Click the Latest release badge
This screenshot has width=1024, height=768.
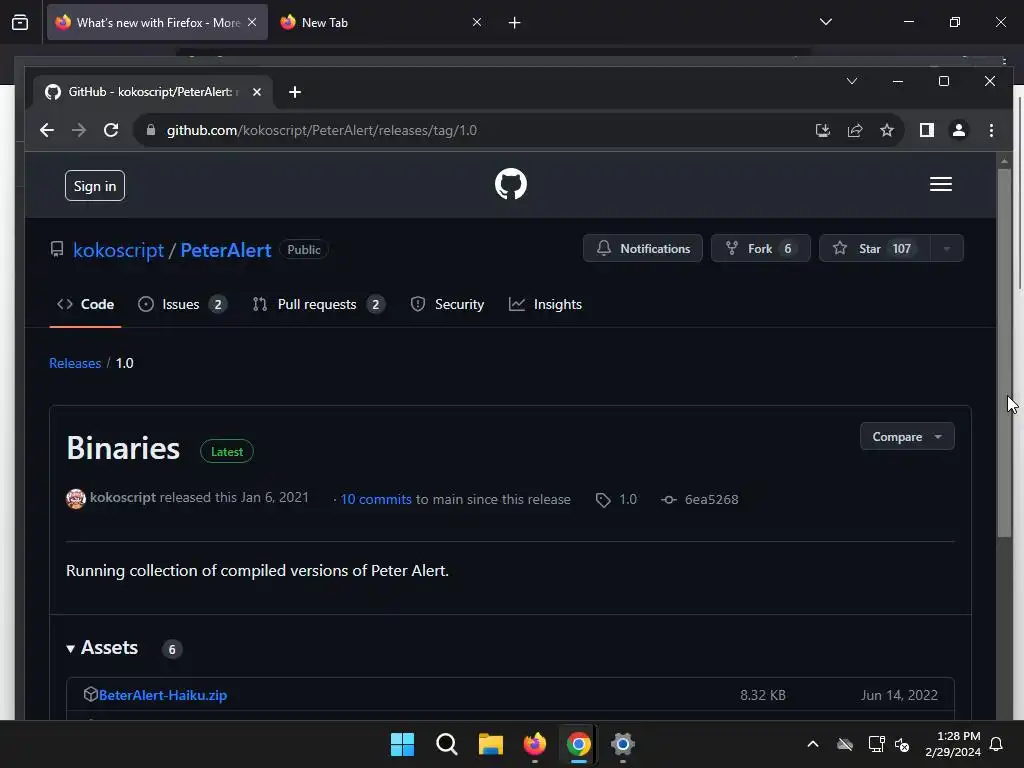click(227, 451)
